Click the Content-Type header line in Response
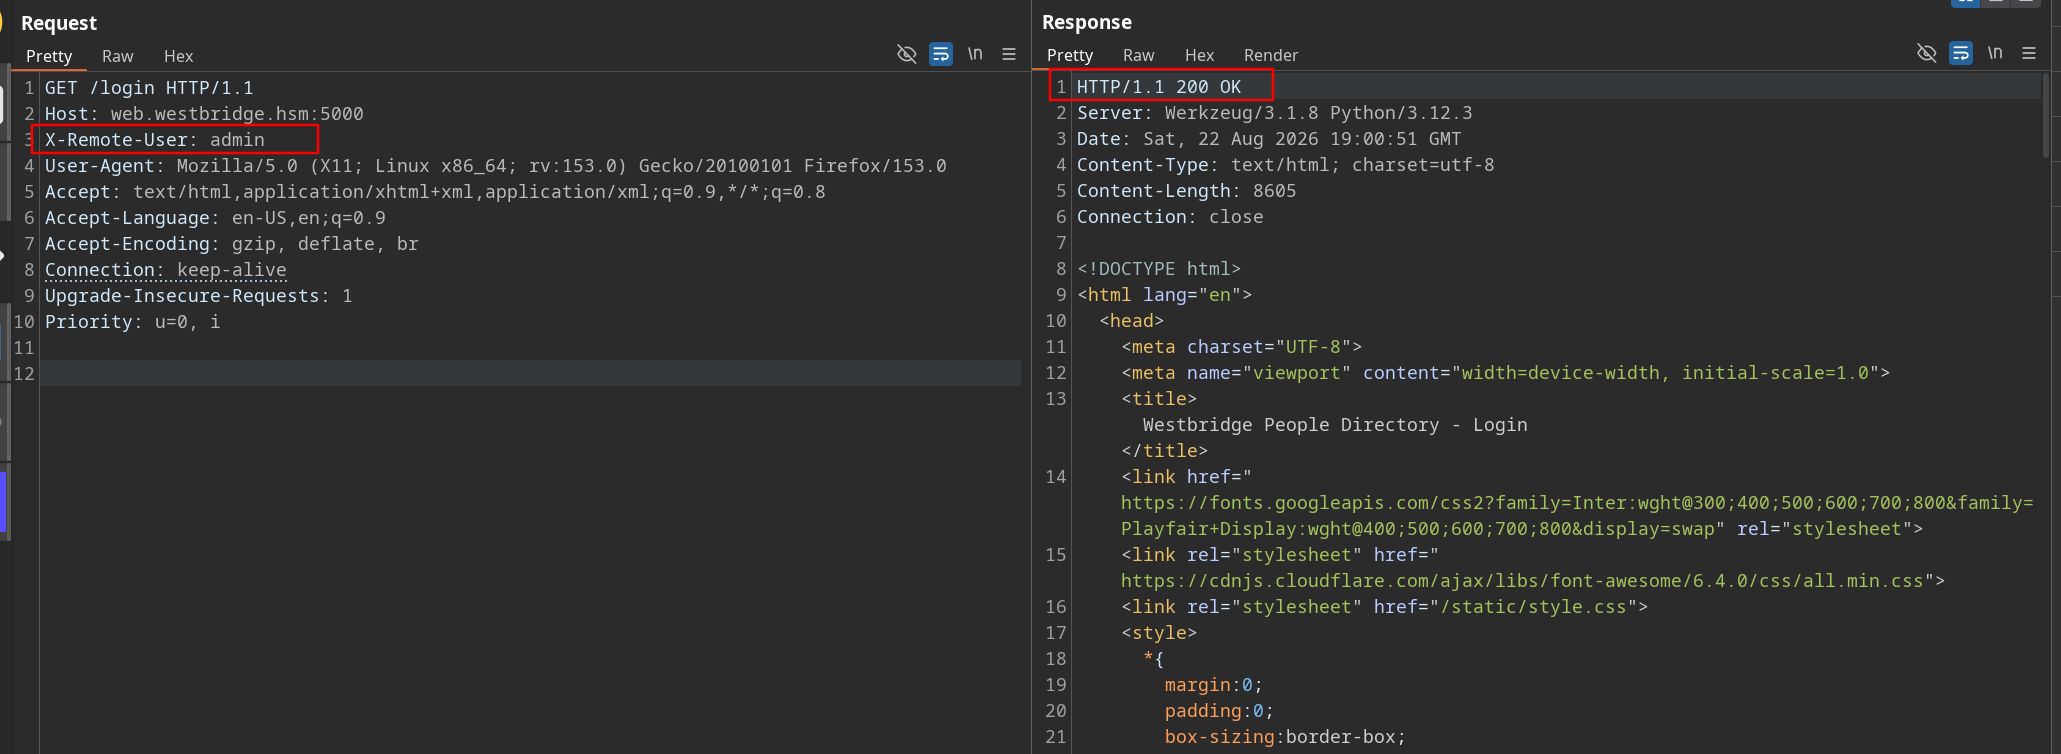This screenshot has height=754, width=2061. 1286,165
